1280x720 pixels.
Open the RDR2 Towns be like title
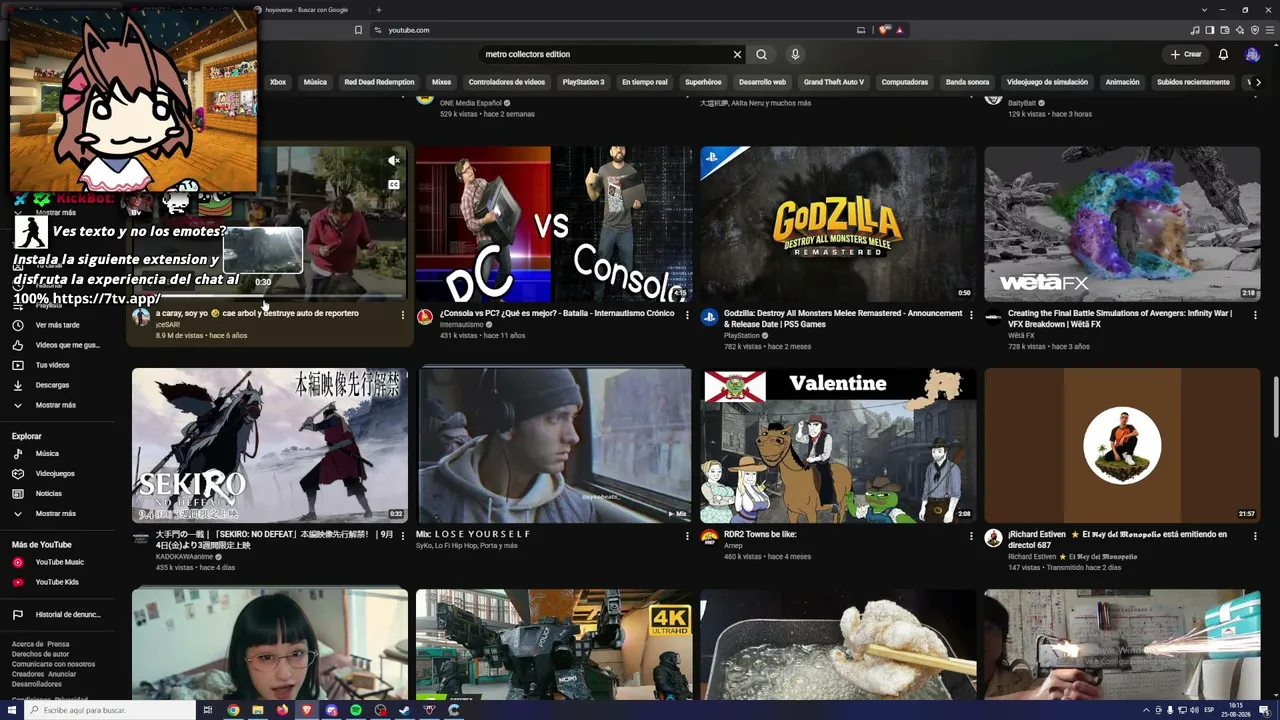coord(760,534)
